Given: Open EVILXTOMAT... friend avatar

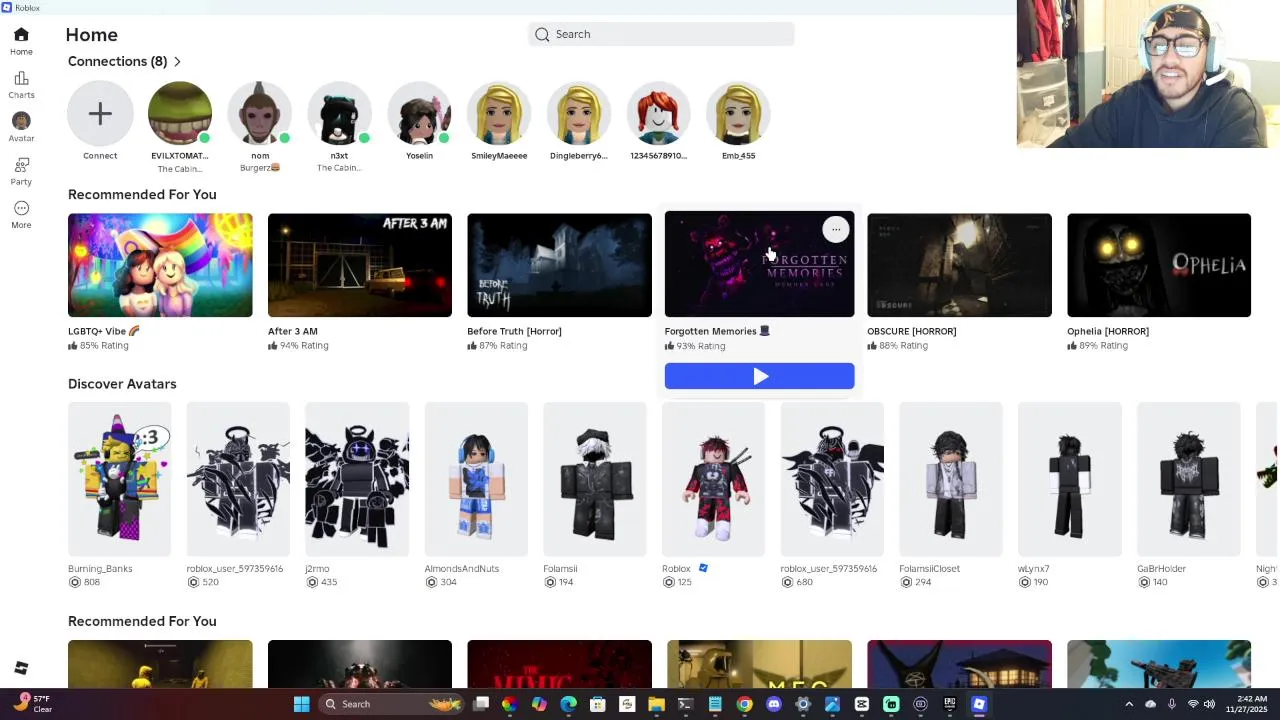Looking at the screenshot, I should 180,114.
